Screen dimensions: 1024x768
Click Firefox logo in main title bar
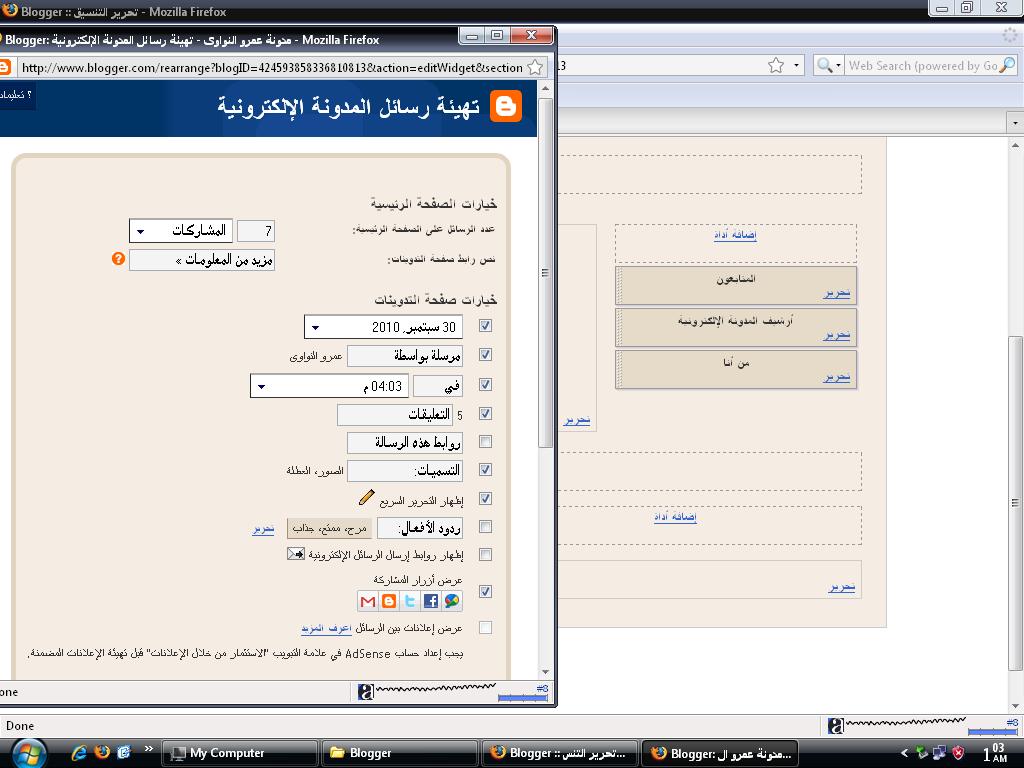click(10, 10)
